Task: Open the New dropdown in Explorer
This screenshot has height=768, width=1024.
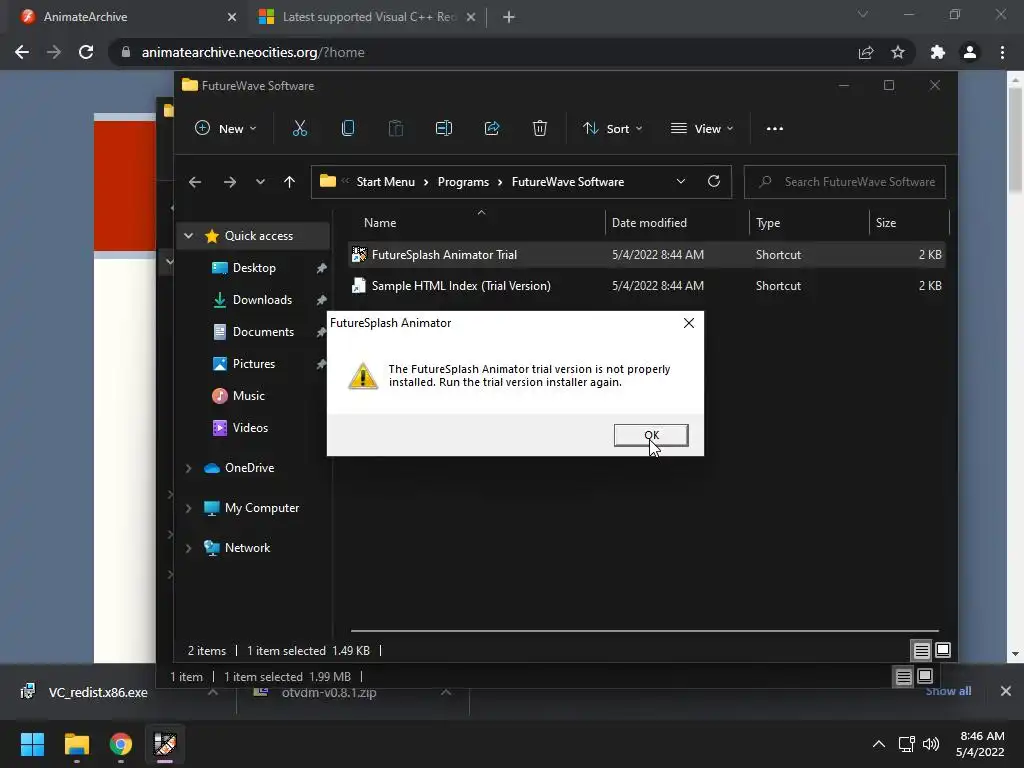Action: (x=226, y=129)
